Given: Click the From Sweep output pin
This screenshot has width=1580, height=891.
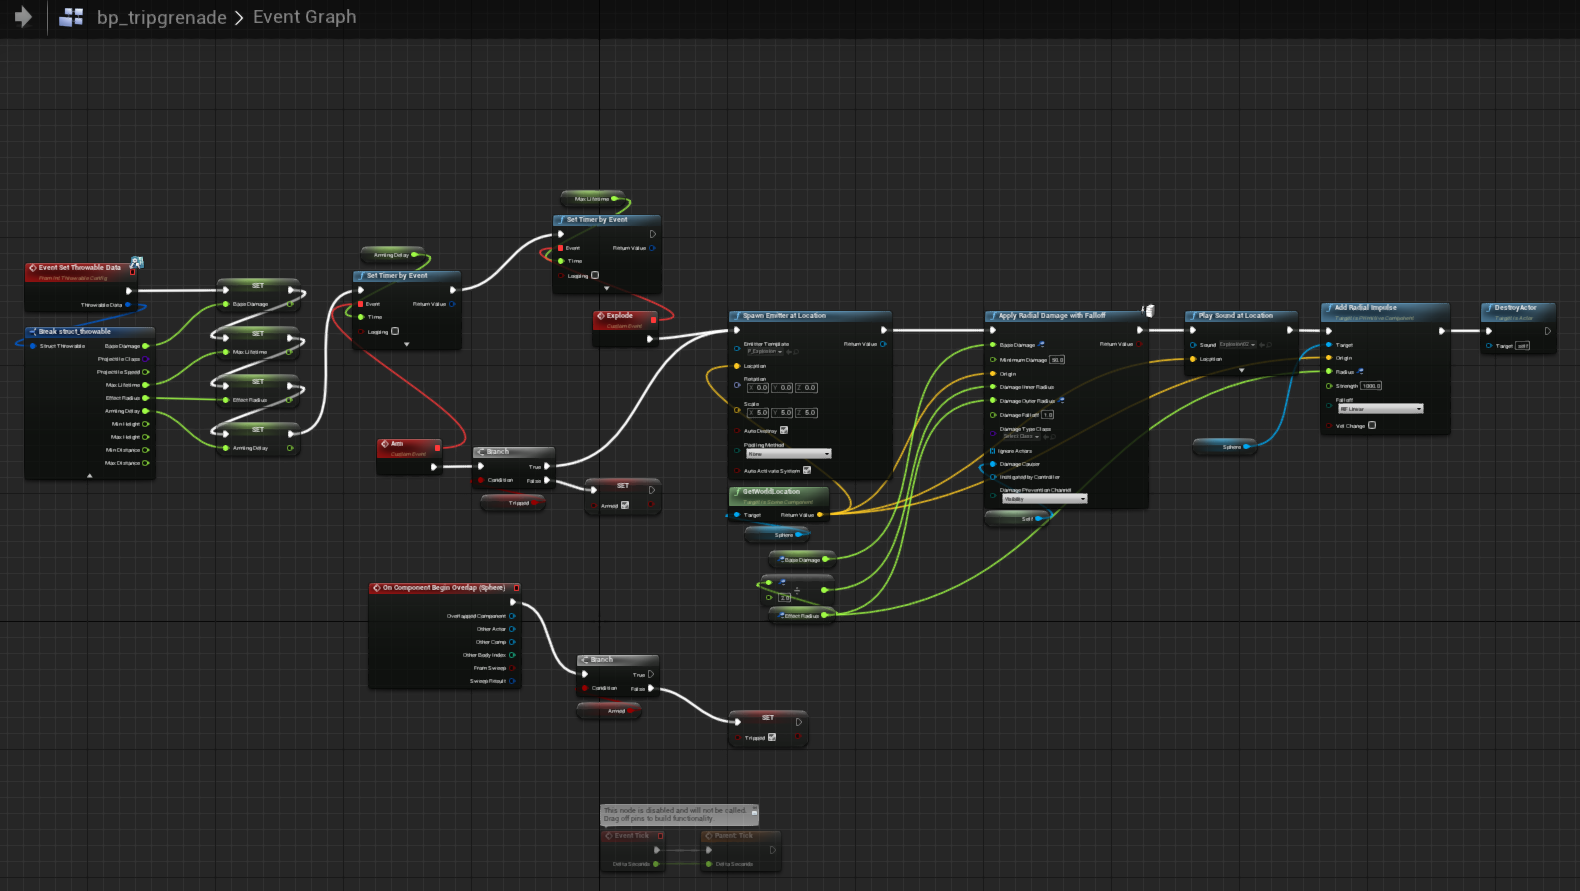Looking at the screenshot, I should [x=512, y=668].
